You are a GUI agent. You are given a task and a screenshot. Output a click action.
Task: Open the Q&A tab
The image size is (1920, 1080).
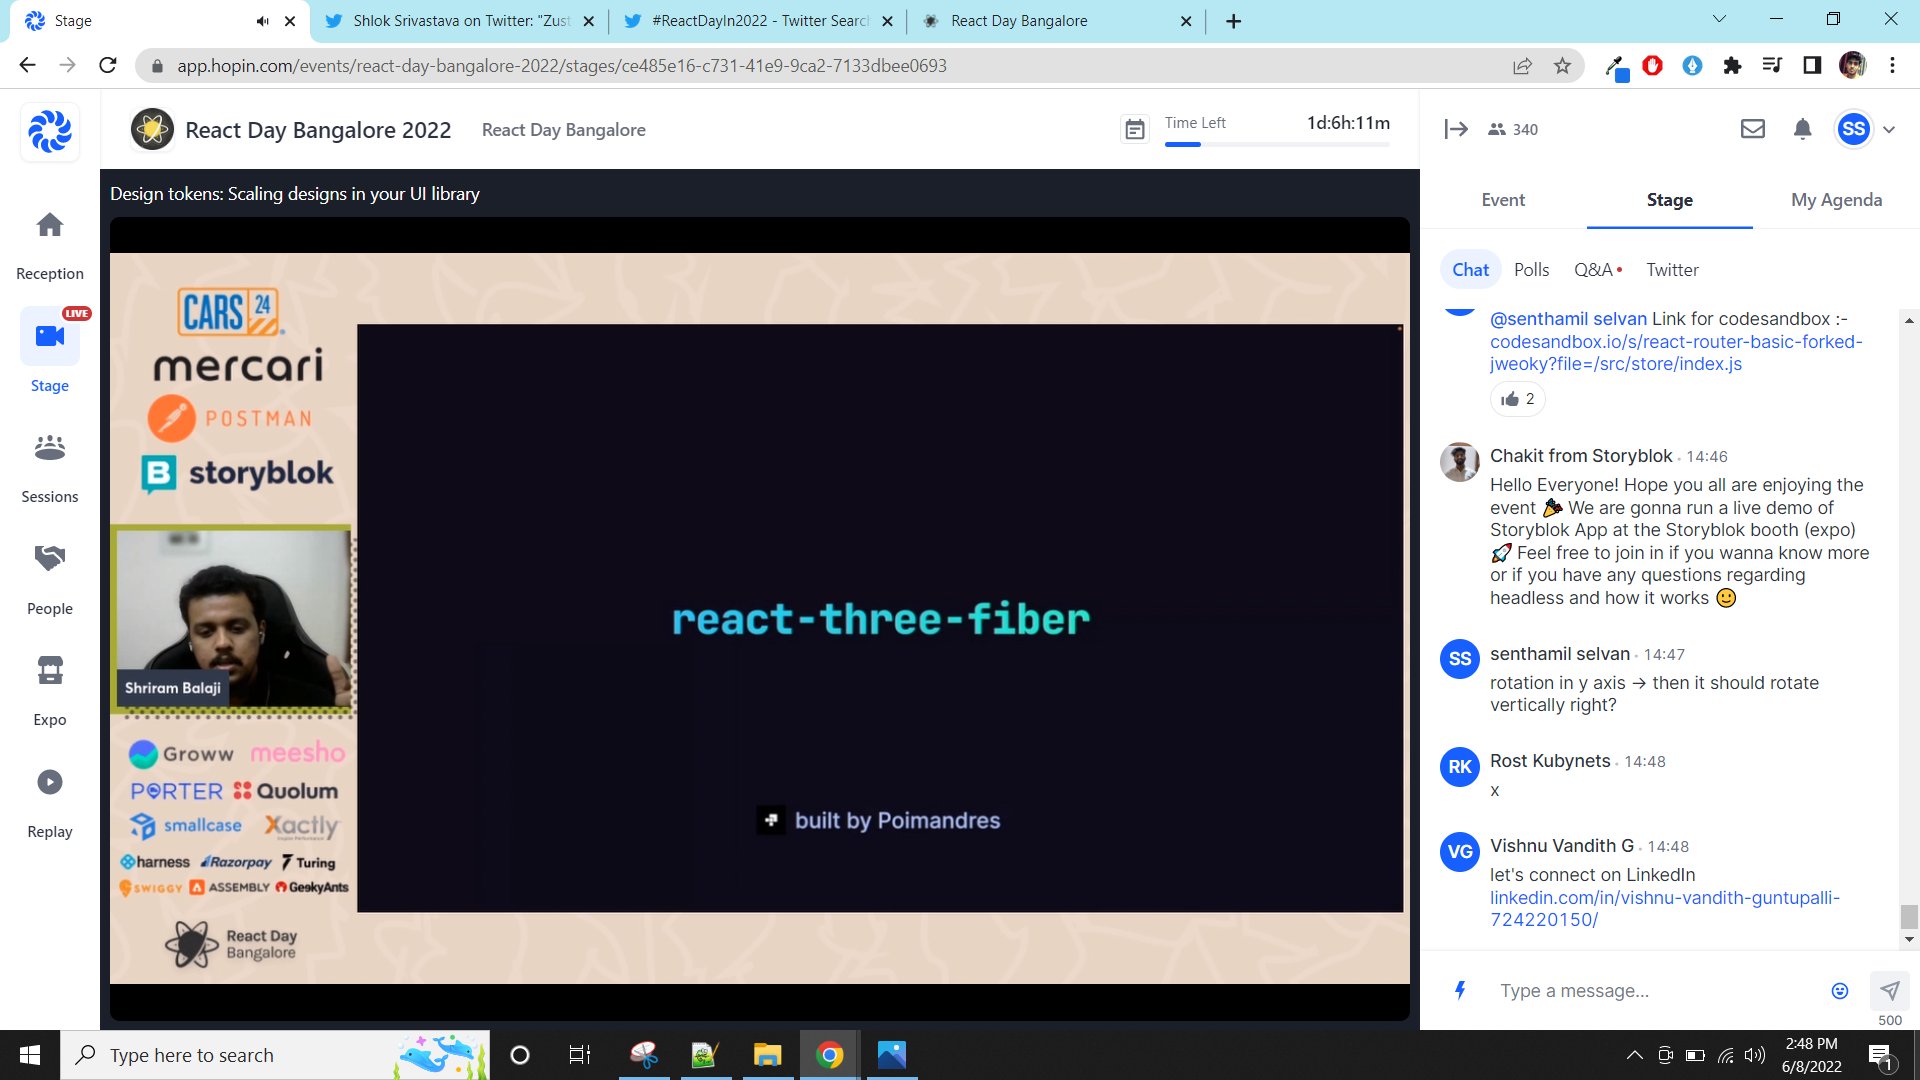point(1592,270)
